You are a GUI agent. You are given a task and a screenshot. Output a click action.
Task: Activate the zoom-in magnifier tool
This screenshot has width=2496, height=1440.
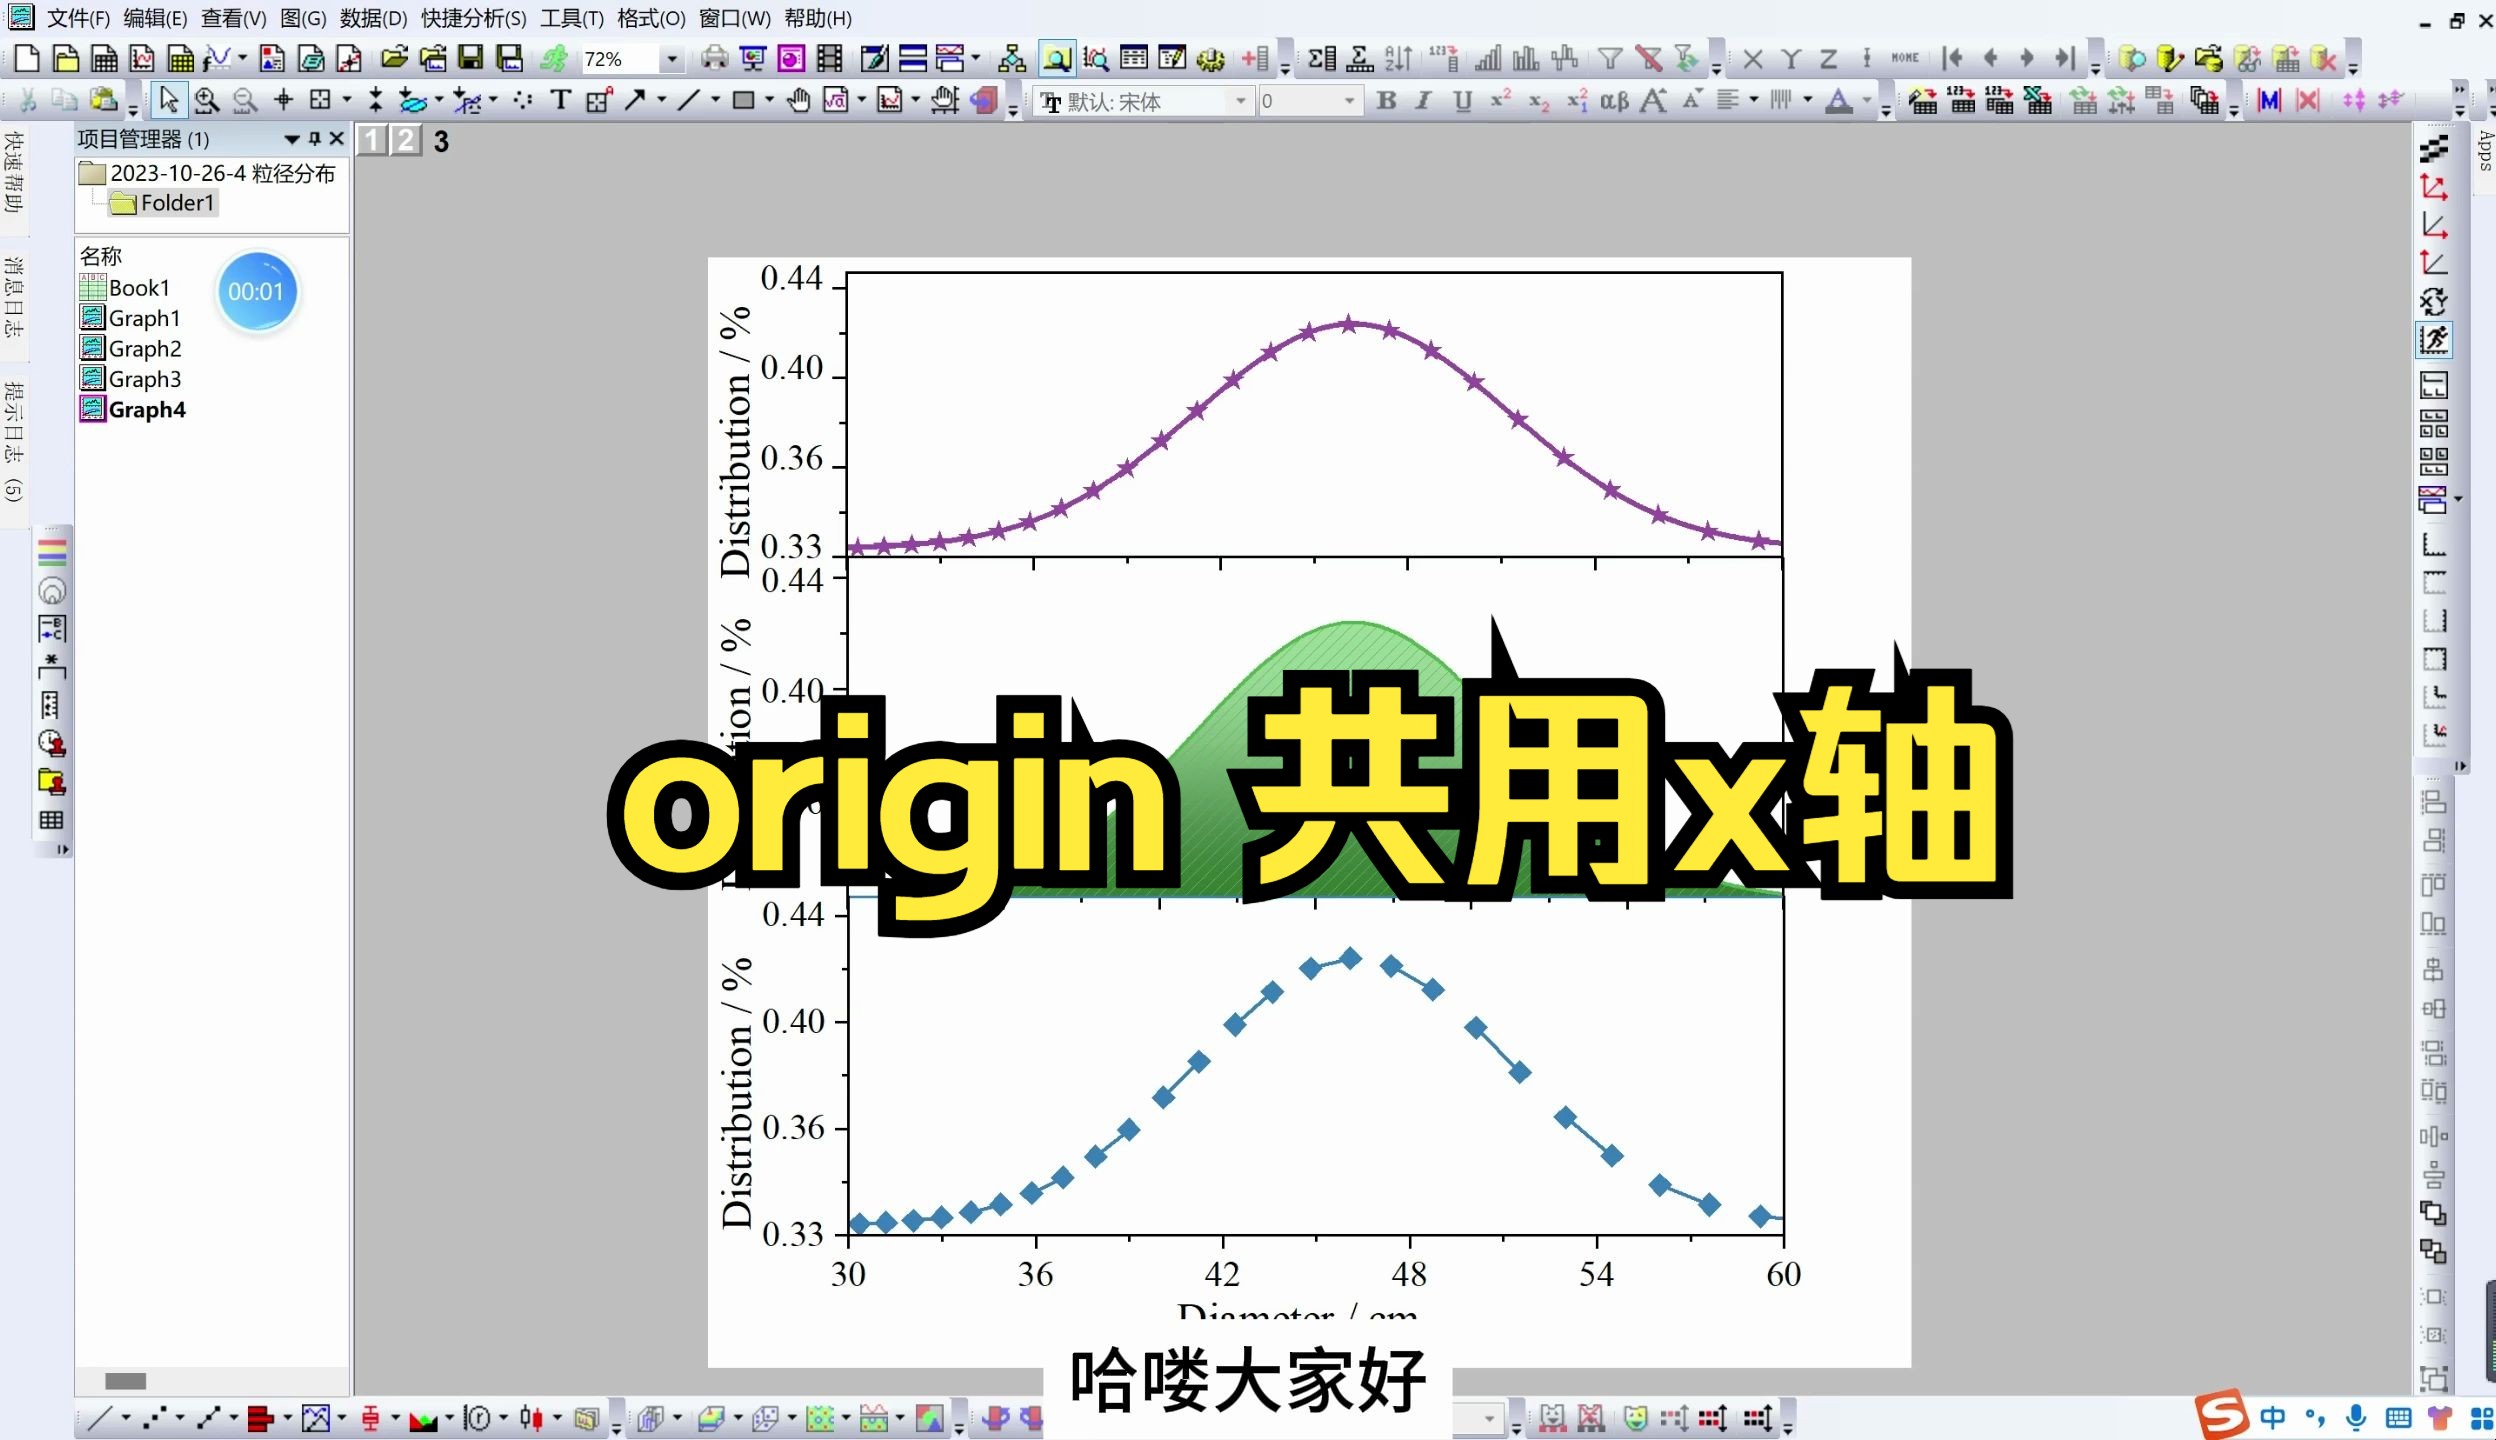point(206,100)
